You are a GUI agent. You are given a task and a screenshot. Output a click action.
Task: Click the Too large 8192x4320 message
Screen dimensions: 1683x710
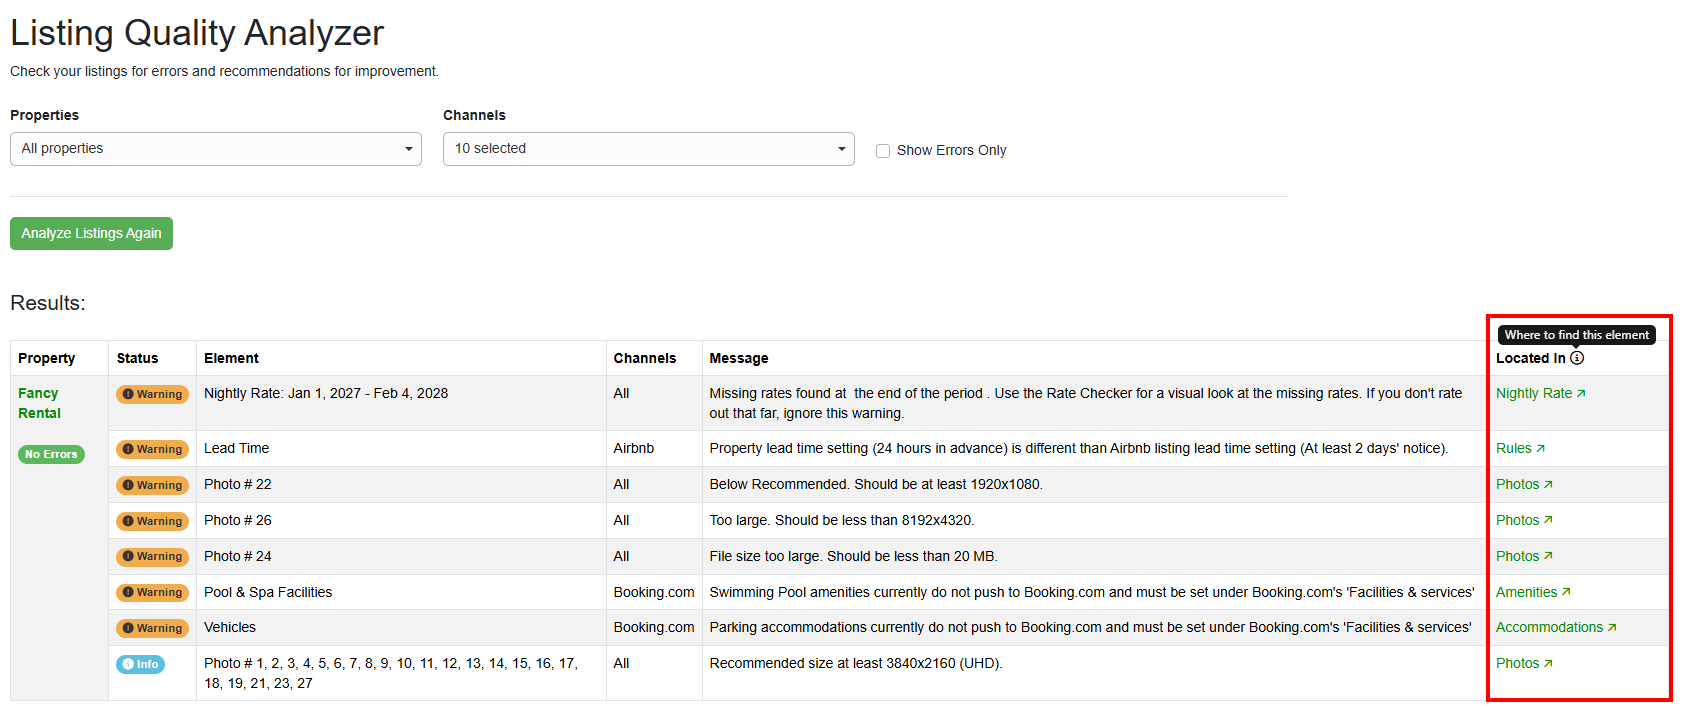pyautogui.click(x=842, y=520)
